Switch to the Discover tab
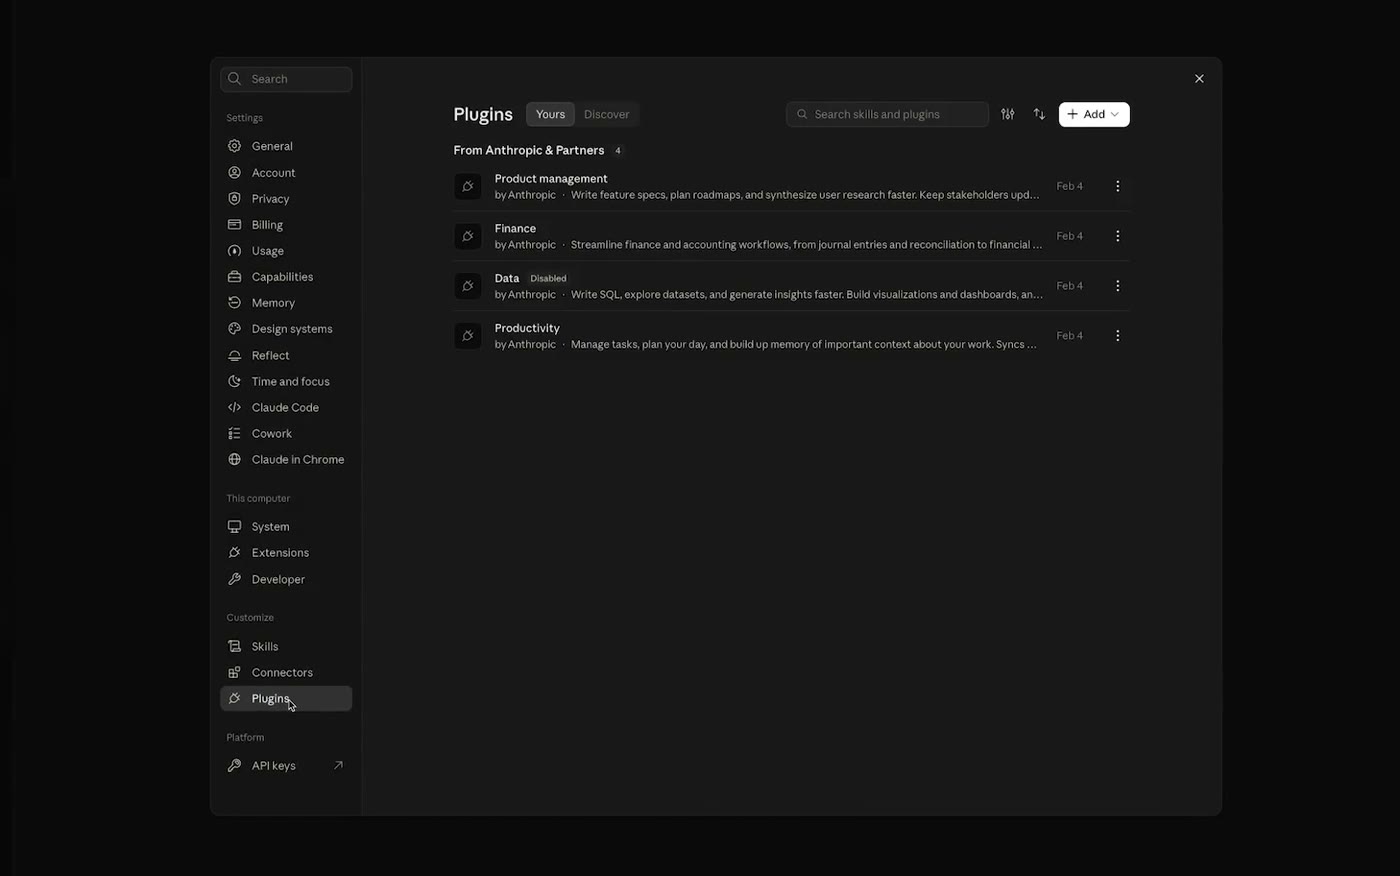The image size is (1400, 876). coord(607,114)
